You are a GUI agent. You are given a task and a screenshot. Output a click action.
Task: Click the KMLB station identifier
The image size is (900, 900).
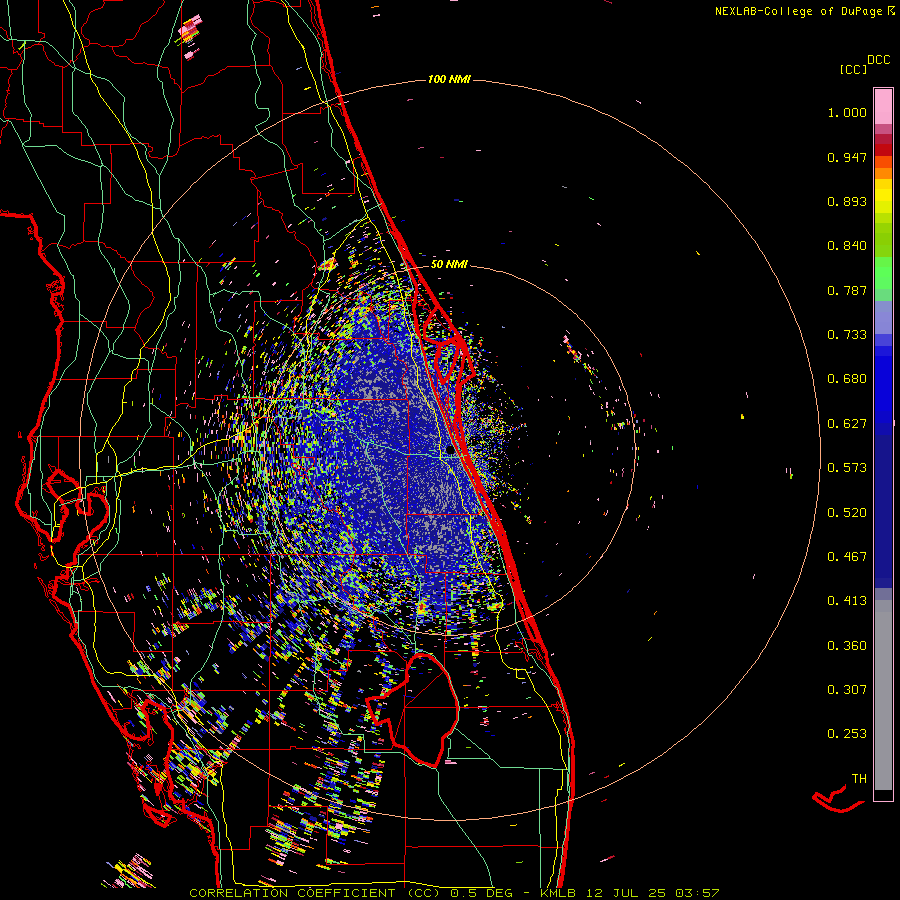pyautogui.click(x=557, y=893)
